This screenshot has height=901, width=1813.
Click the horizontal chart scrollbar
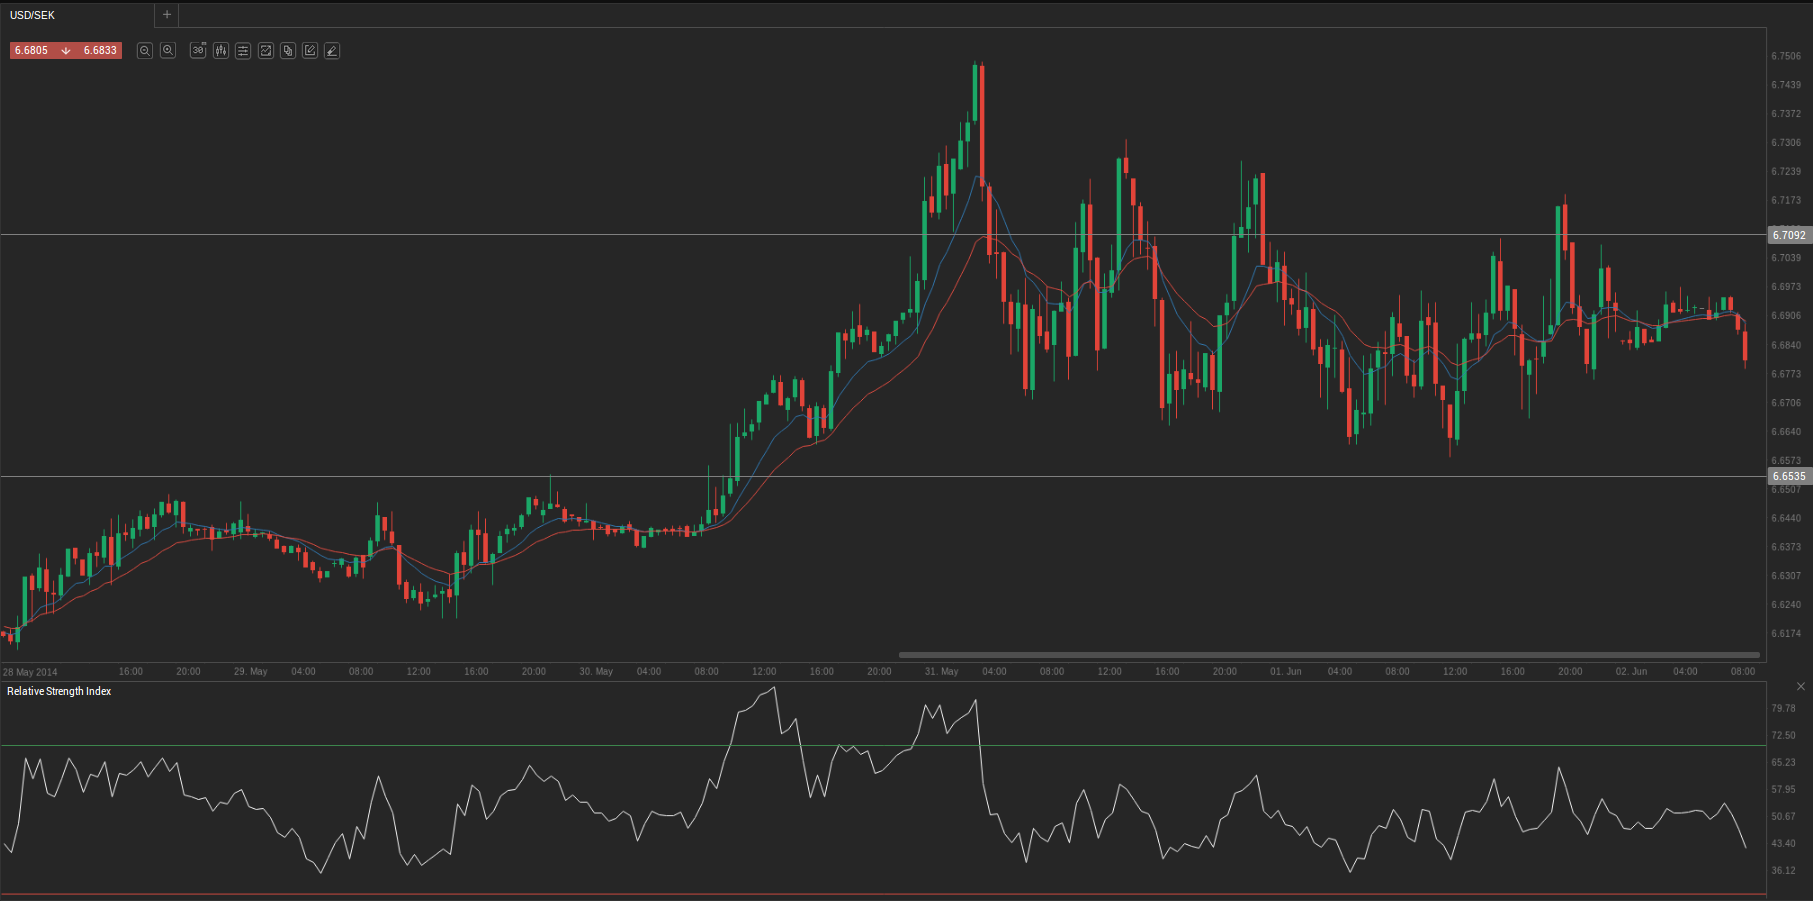1328,655
